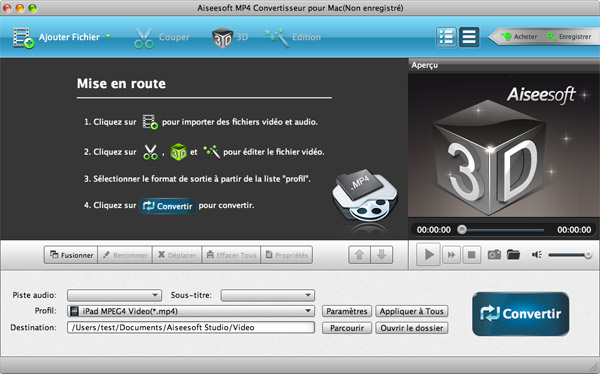
Task: Move item down with the down arrow
Action: (x=382, y=255)
